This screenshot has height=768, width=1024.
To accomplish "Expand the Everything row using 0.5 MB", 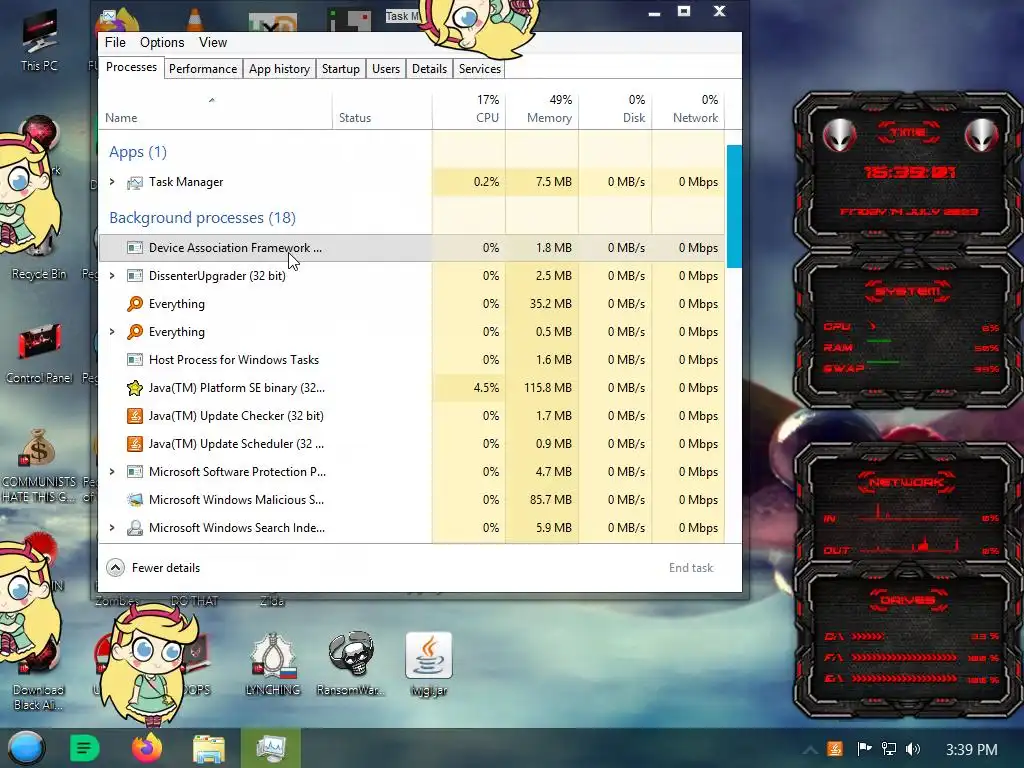I will [x=112, y=332].
